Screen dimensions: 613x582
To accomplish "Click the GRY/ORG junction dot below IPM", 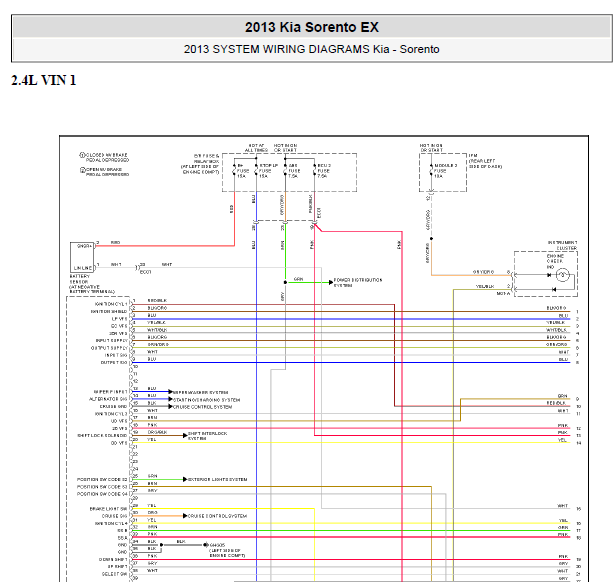I will point(431,238).
